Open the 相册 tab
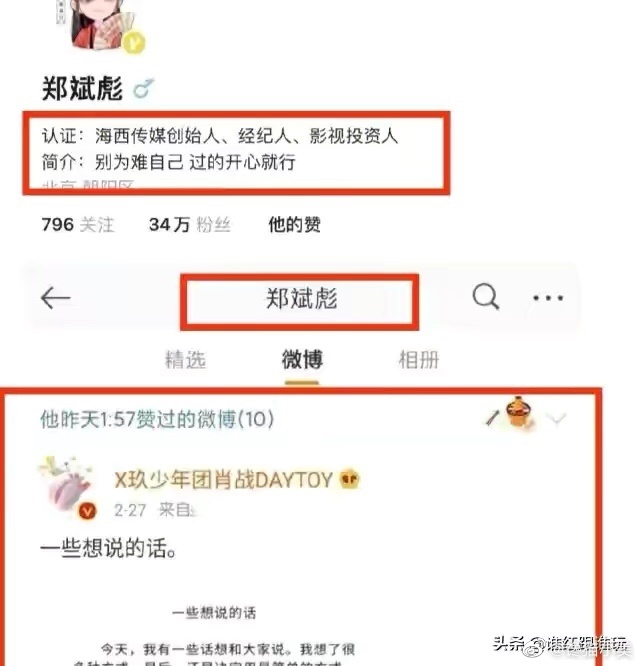 [418, 360]
